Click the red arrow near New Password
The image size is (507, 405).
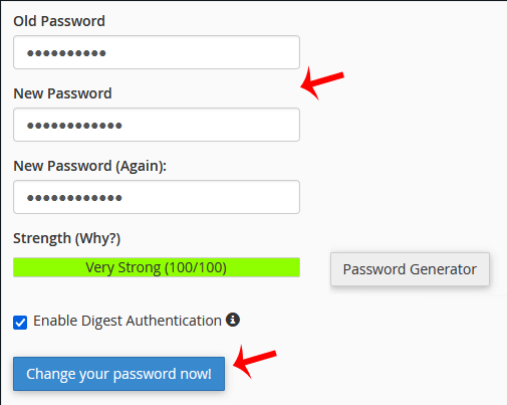(322, 83)
